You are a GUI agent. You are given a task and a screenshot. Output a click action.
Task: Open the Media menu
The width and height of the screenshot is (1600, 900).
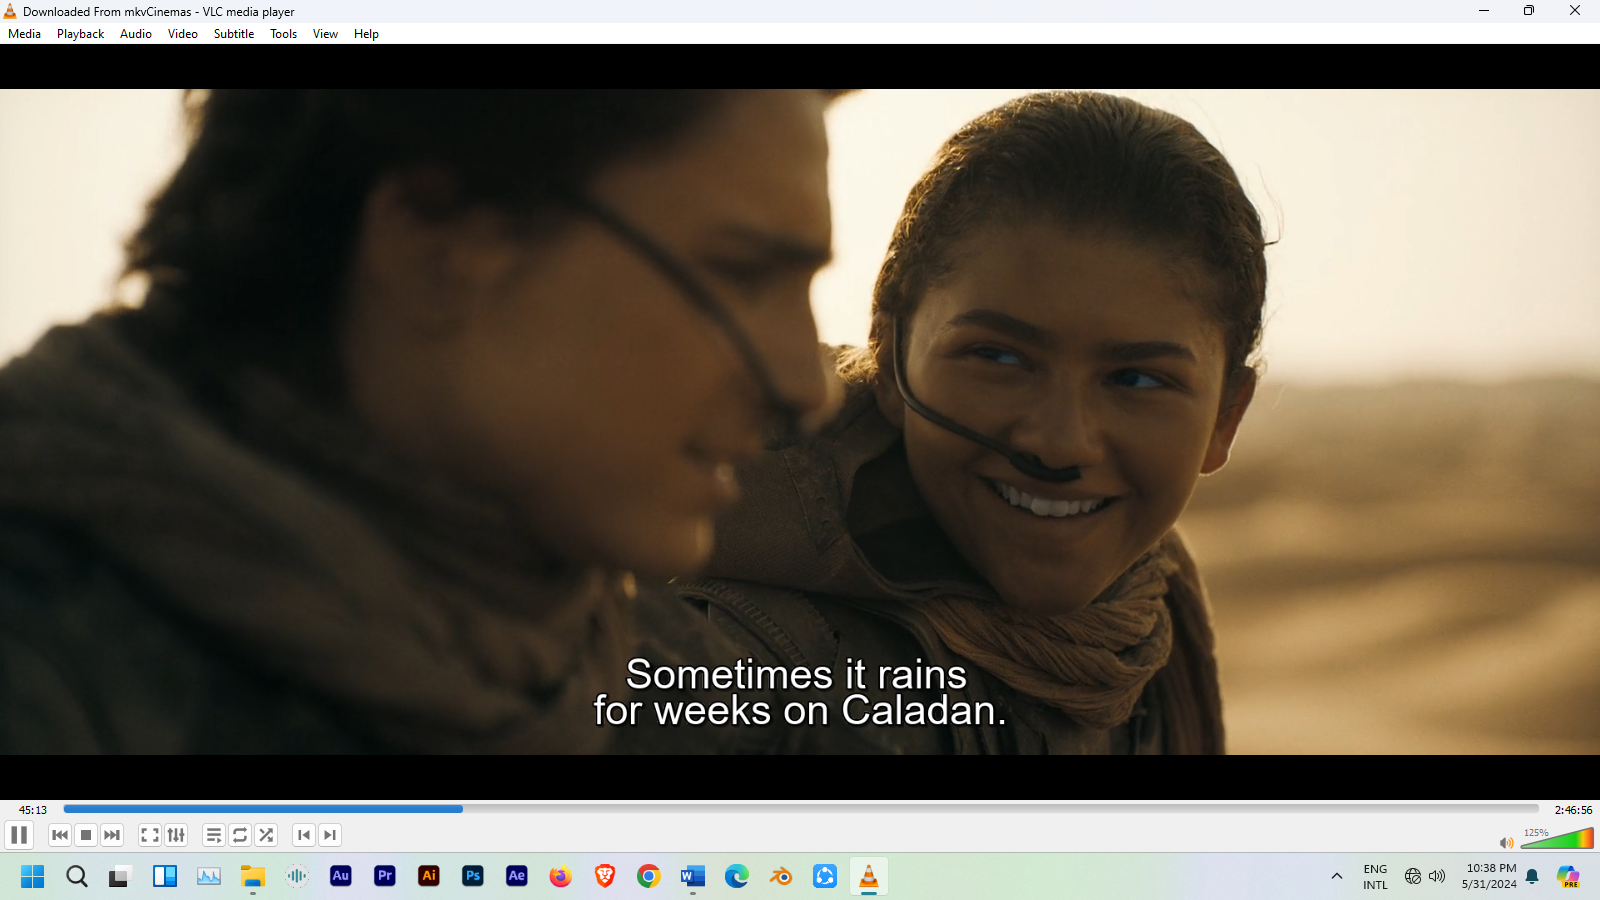(25, 34)
